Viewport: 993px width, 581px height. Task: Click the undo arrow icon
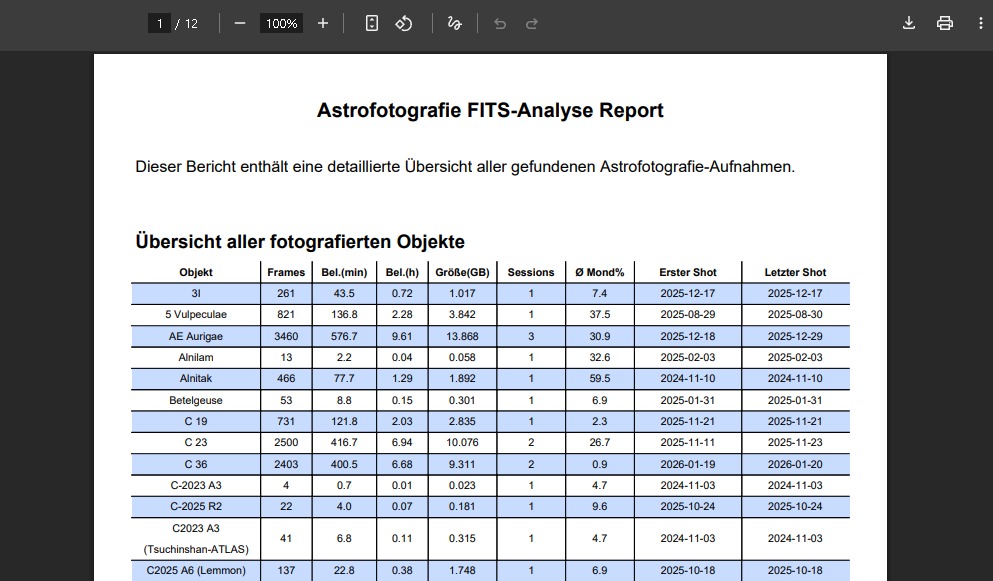[500, 23]
